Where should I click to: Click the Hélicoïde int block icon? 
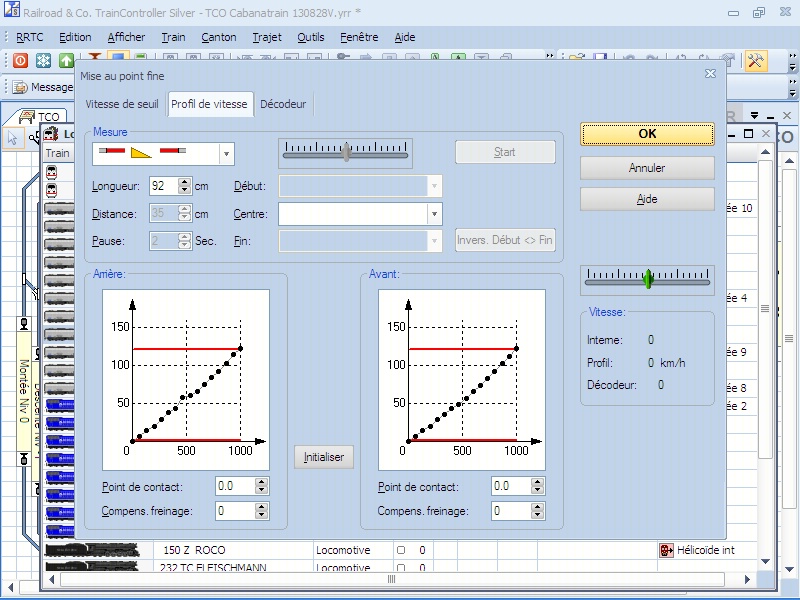click(666, 550)
